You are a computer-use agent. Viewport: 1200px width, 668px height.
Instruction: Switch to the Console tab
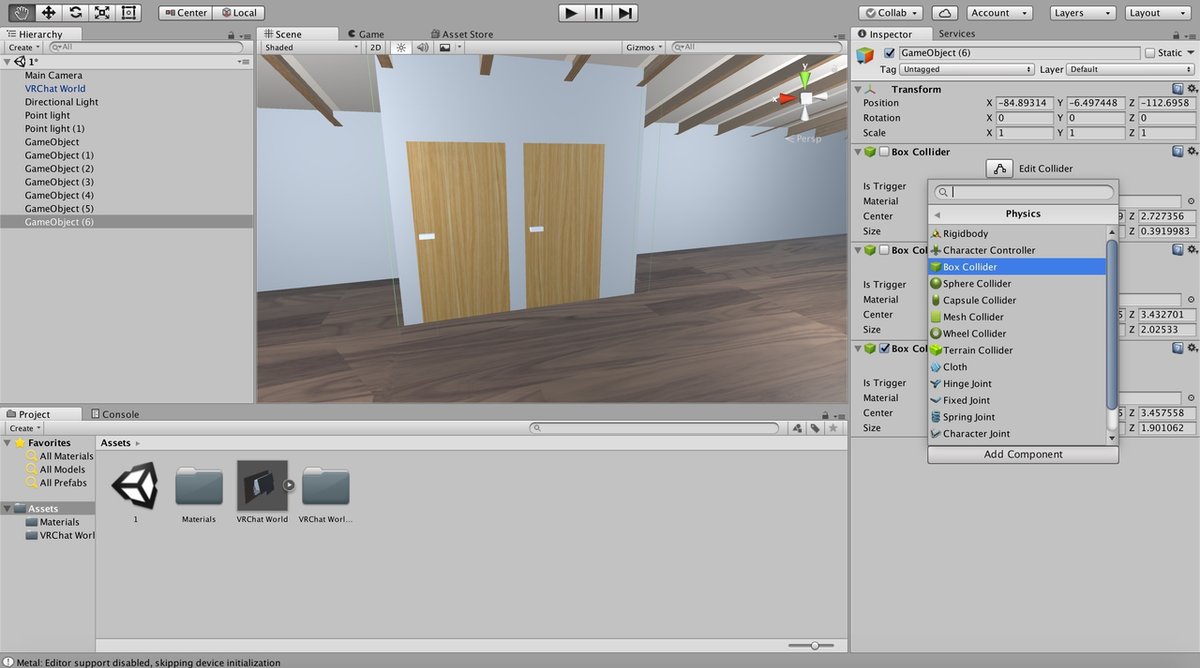click(115, 414)
